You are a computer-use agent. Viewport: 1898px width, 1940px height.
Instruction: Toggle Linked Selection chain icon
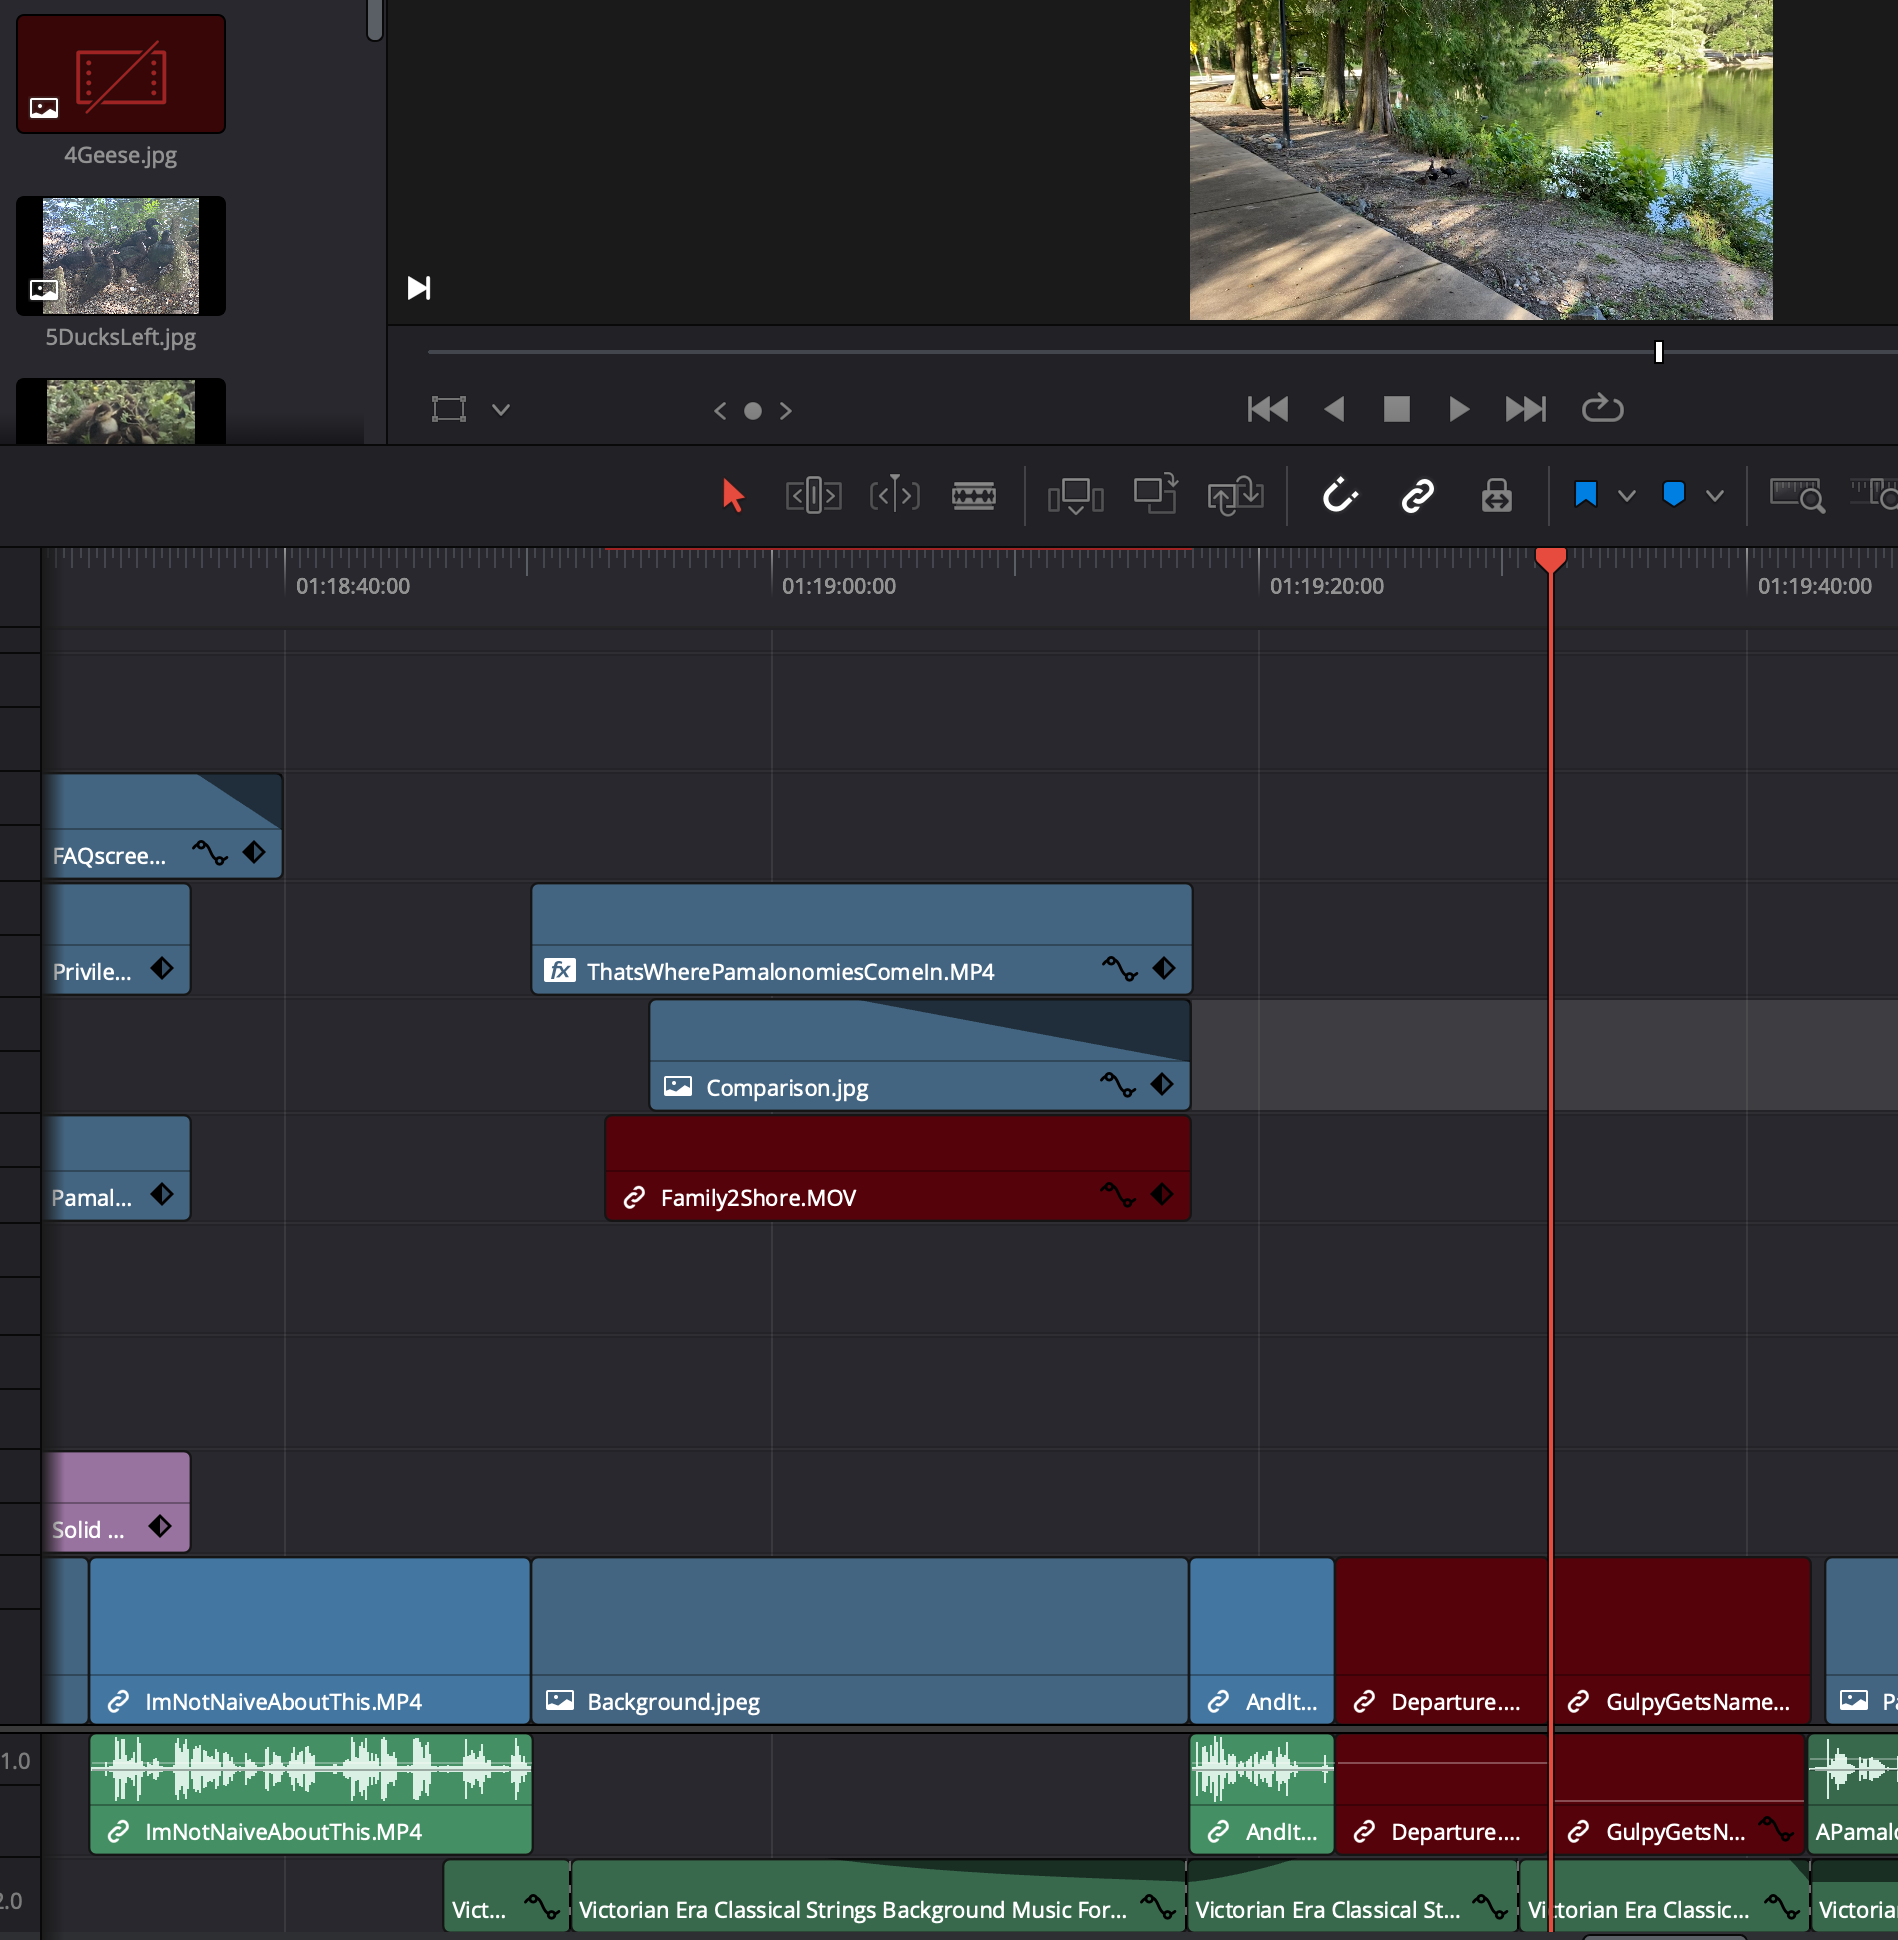(x=1417, y=495)
